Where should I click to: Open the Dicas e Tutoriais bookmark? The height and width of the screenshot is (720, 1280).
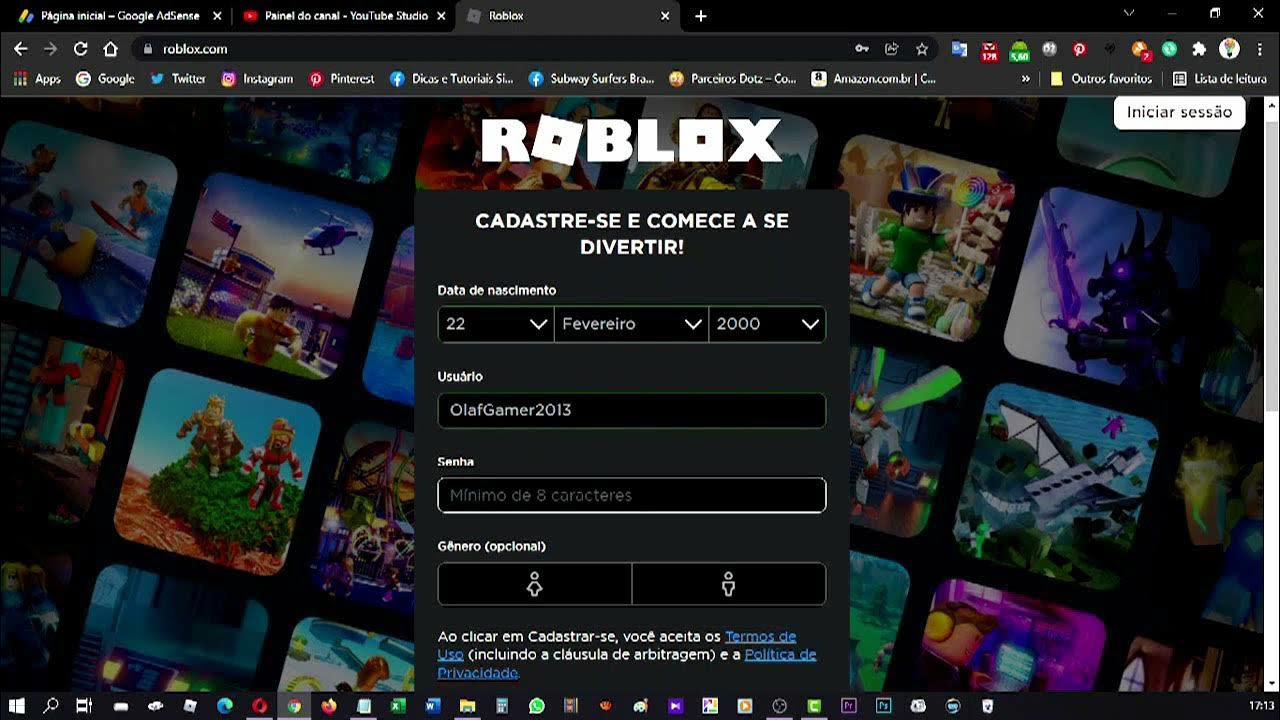[x=452, y=78]
